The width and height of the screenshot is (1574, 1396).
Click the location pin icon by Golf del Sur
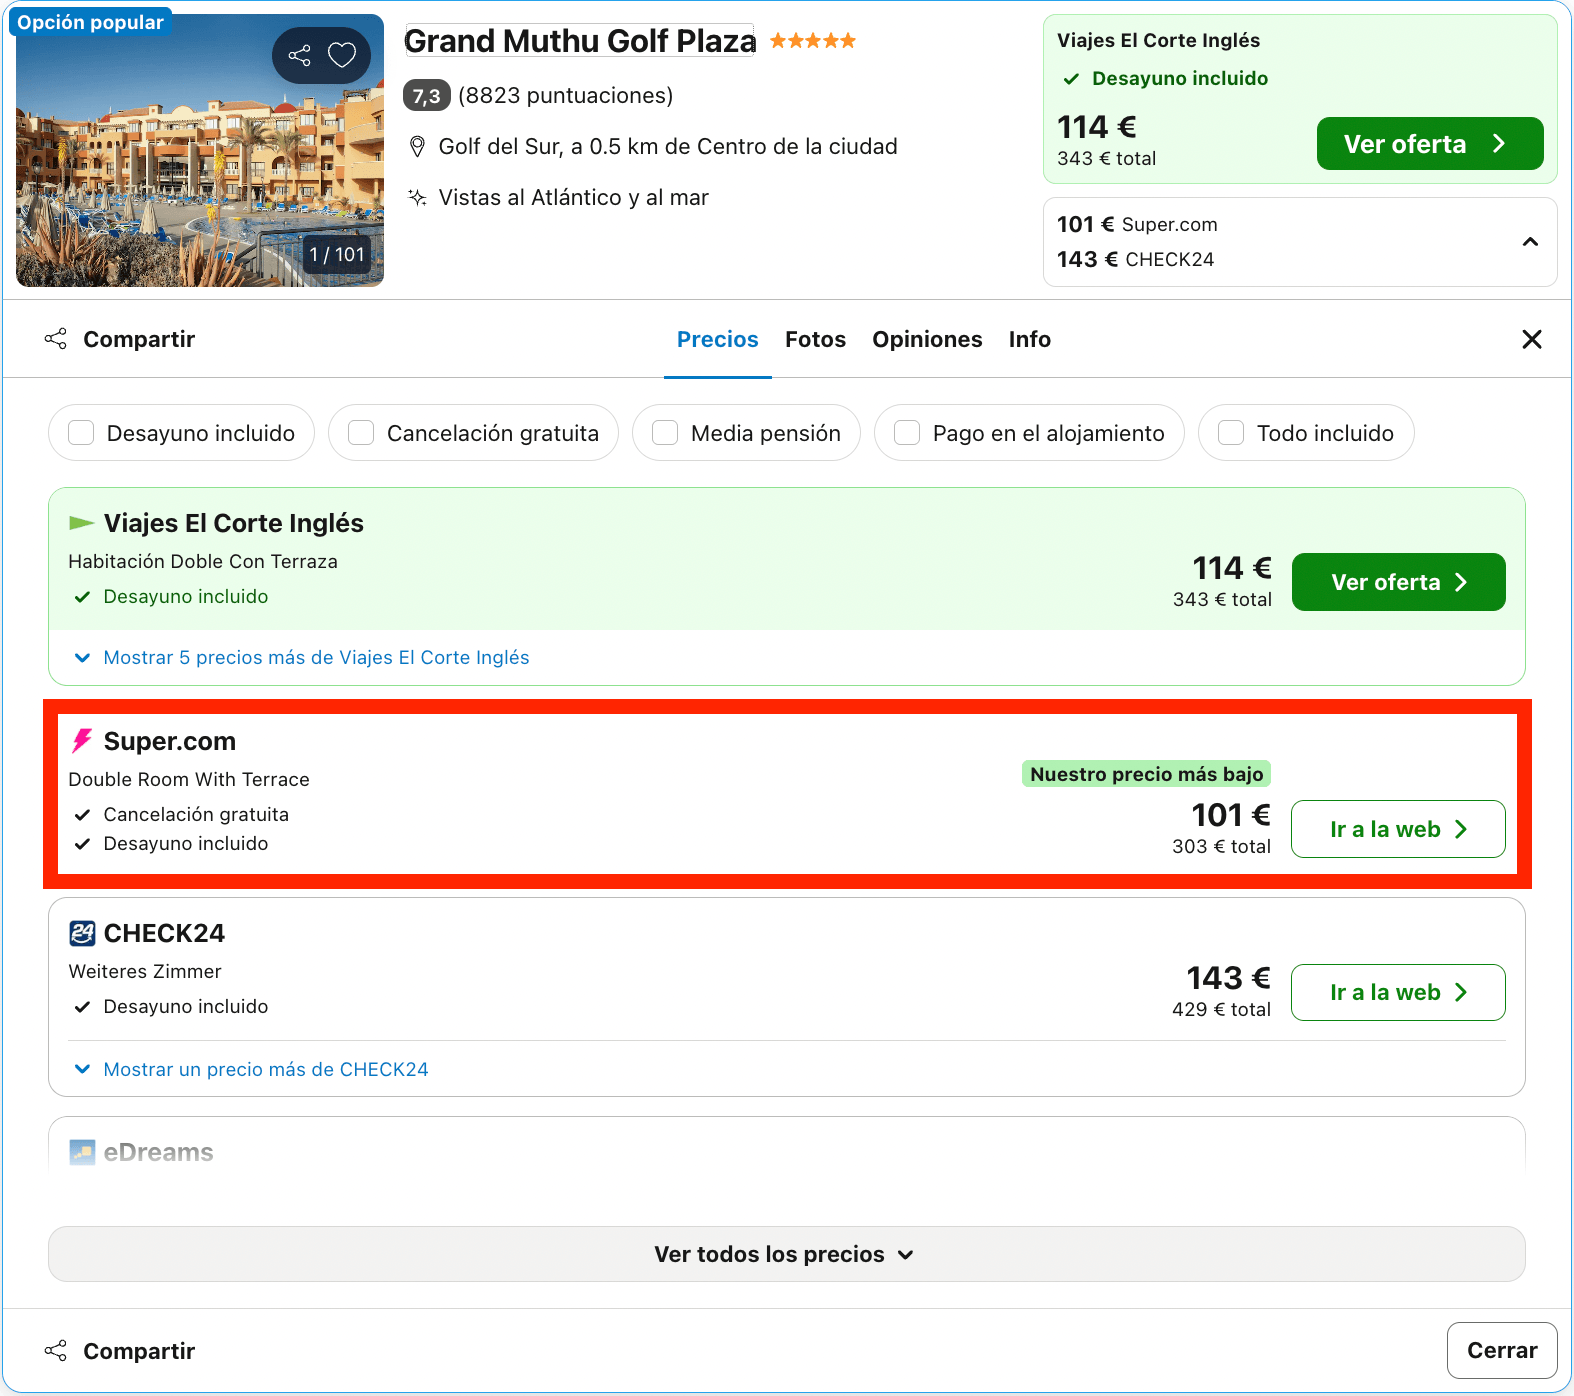[x=418, y=147]
